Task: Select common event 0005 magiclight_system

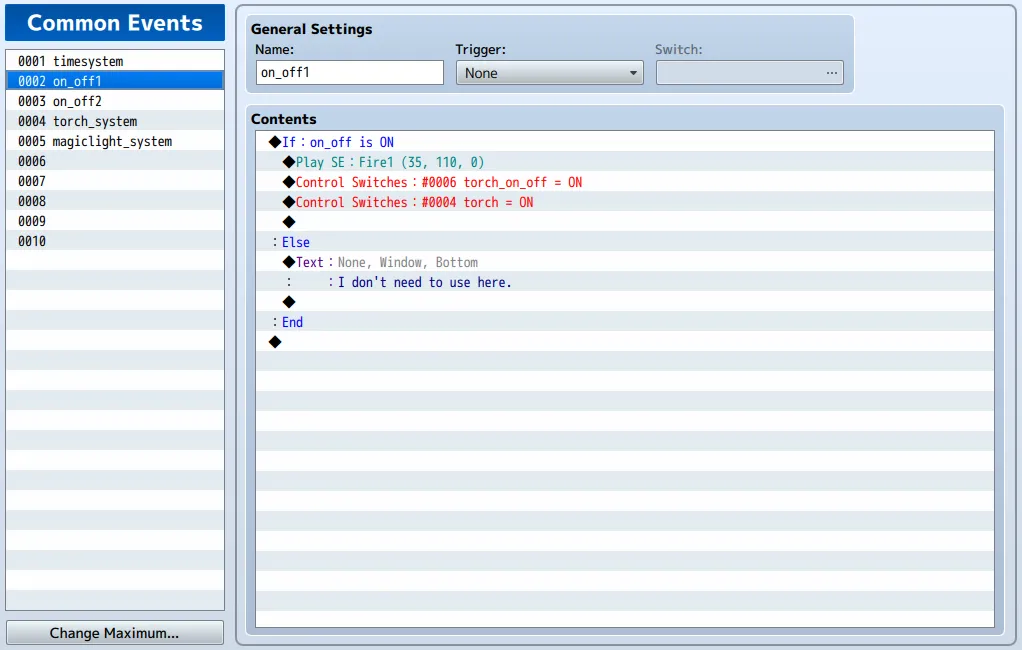Action: click(115, 141)
